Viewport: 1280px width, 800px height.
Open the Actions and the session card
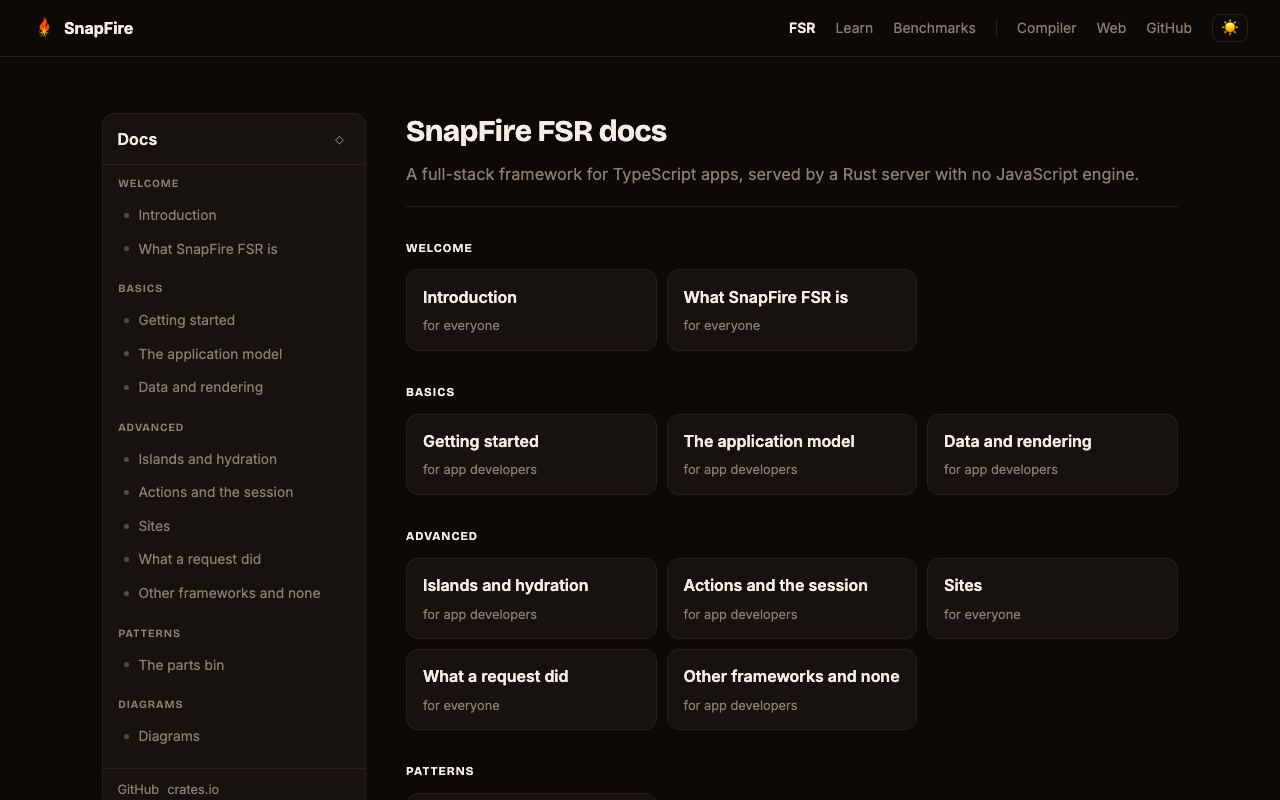pos(792,598)
